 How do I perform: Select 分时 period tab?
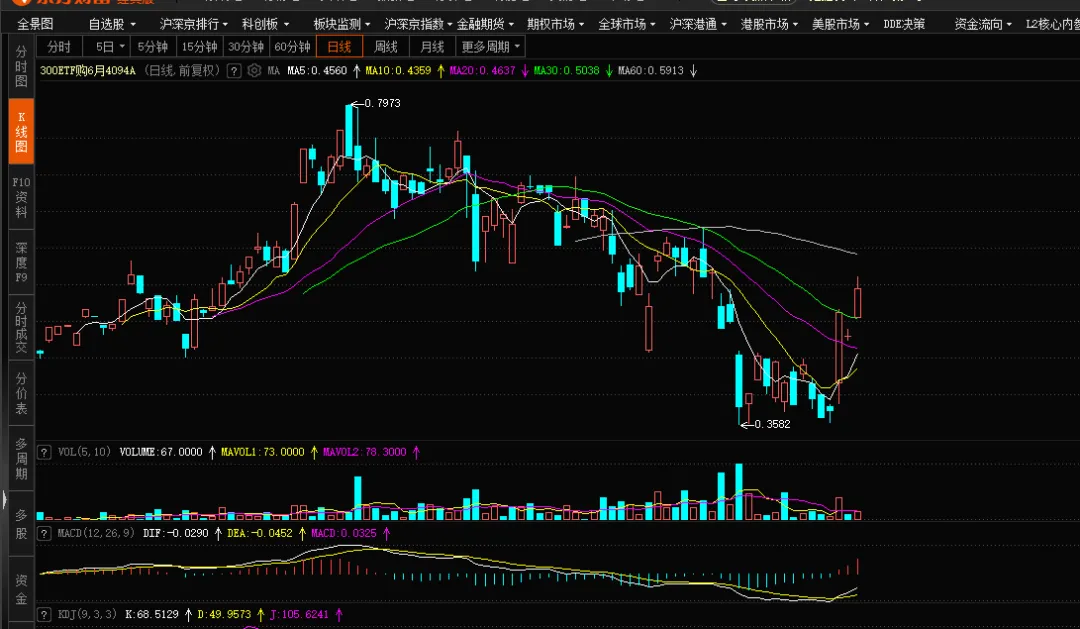point(59,47)
